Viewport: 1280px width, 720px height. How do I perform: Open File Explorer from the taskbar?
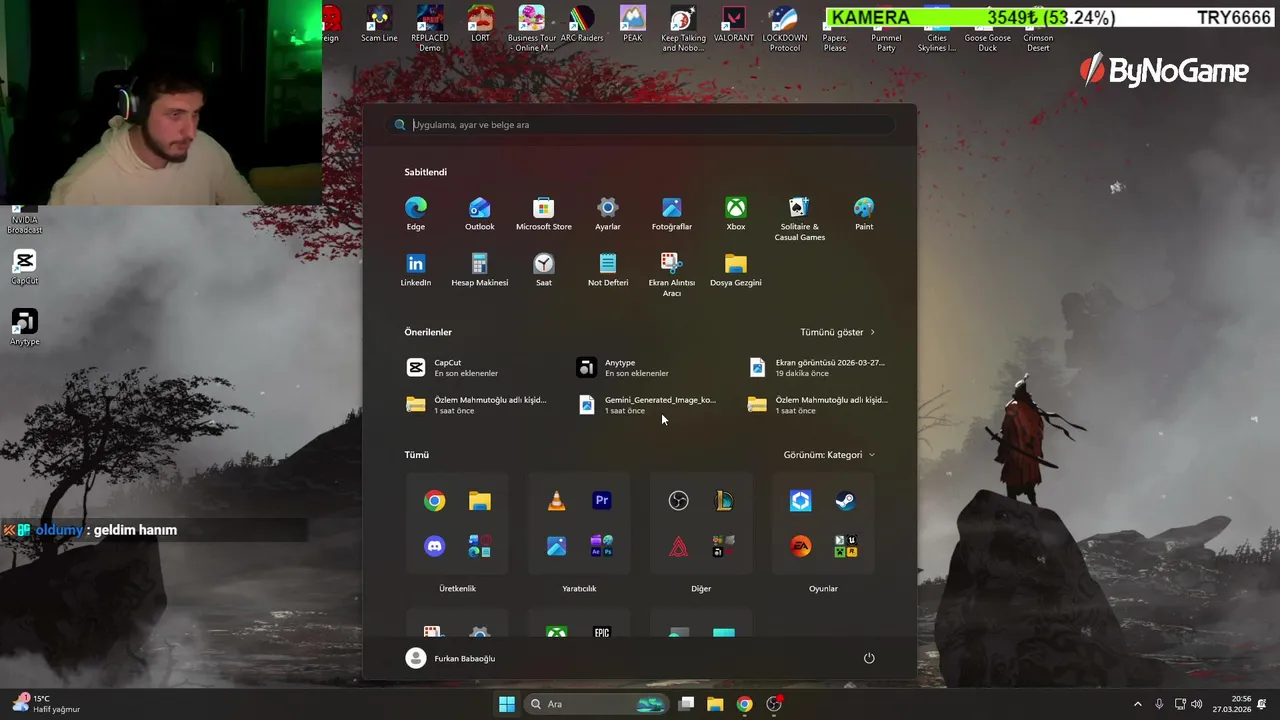tap(715, 704)
